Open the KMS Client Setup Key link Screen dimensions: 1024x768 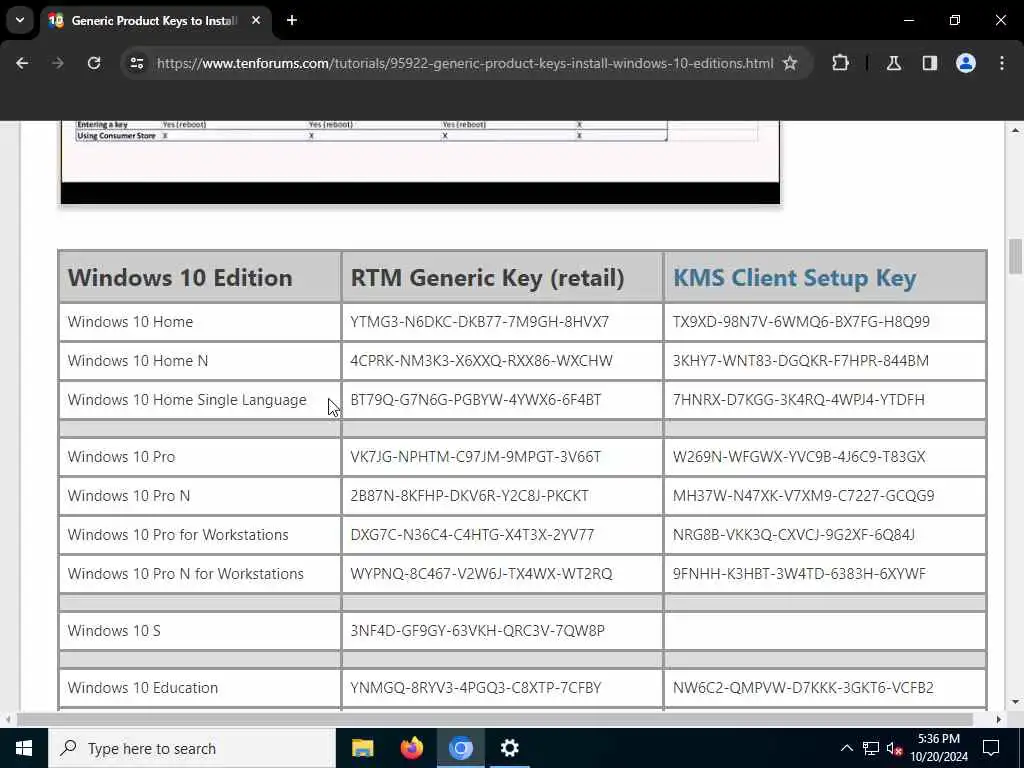click(795, 278)
